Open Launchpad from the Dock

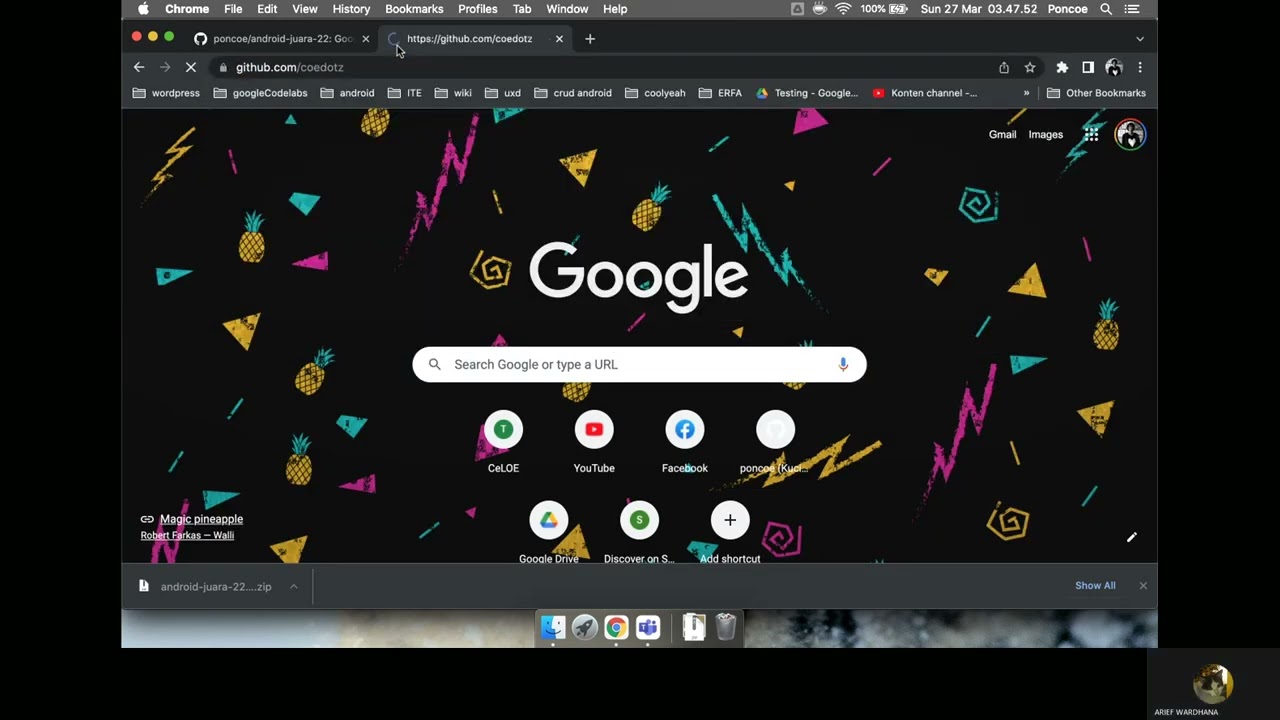585,627
